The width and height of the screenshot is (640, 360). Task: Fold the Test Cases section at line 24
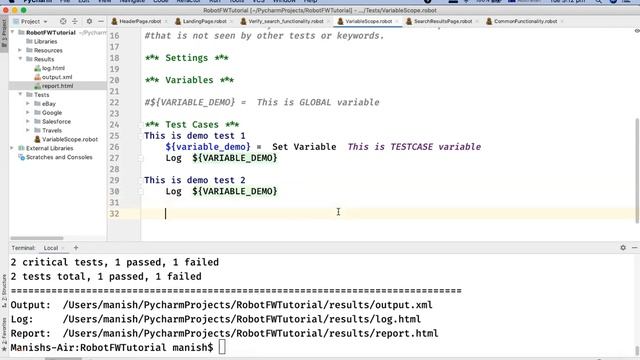point(140,125)
